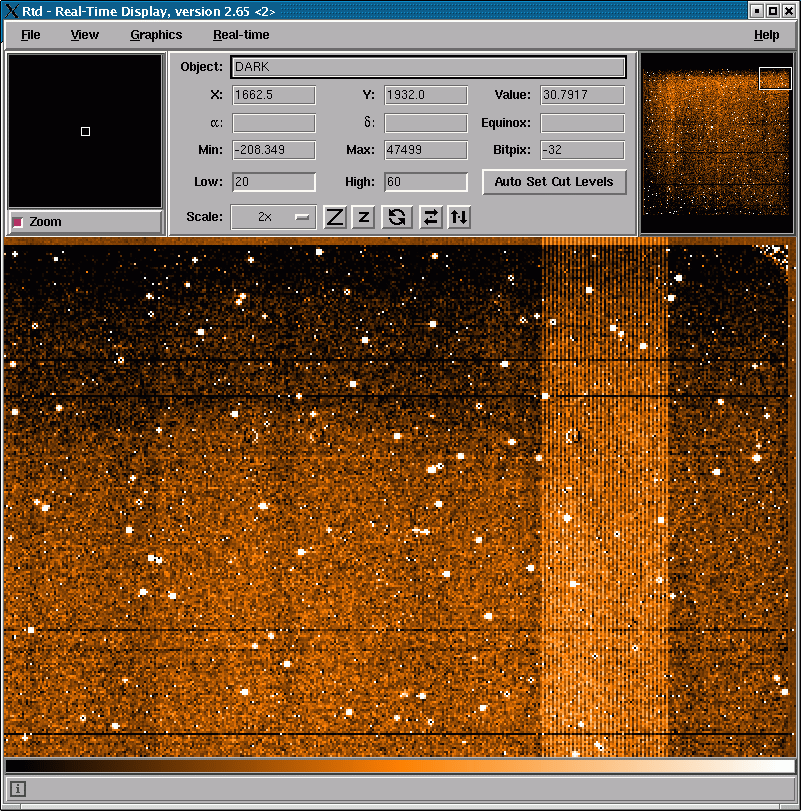This screenshot has height=811, width=801.
Task: Click the Object name field showing DARK
Action: click(428, 67)
